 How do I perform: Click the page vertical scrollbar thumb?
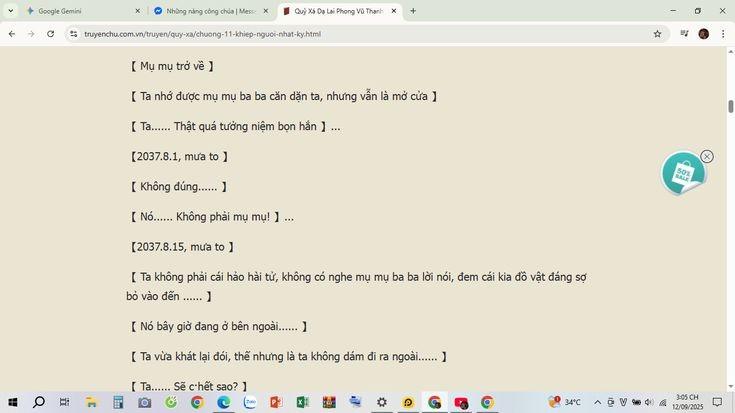(x=730, y=106)
